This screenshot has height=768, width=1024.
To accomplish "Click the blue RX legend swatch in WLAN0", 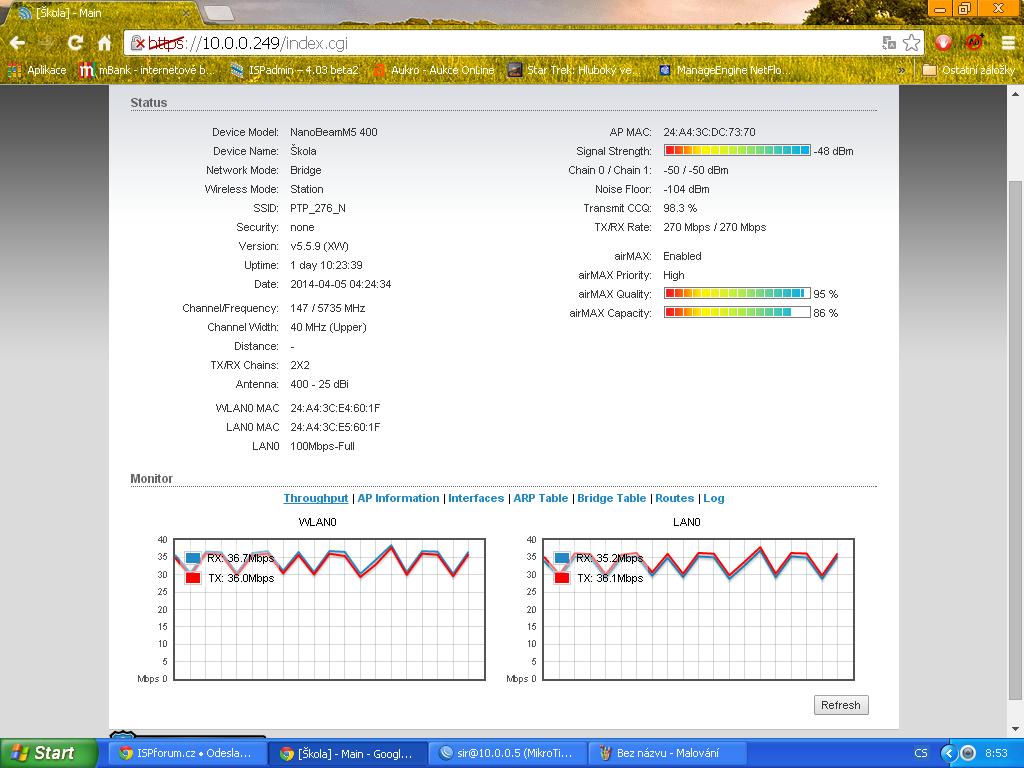I will pos(193,558).
